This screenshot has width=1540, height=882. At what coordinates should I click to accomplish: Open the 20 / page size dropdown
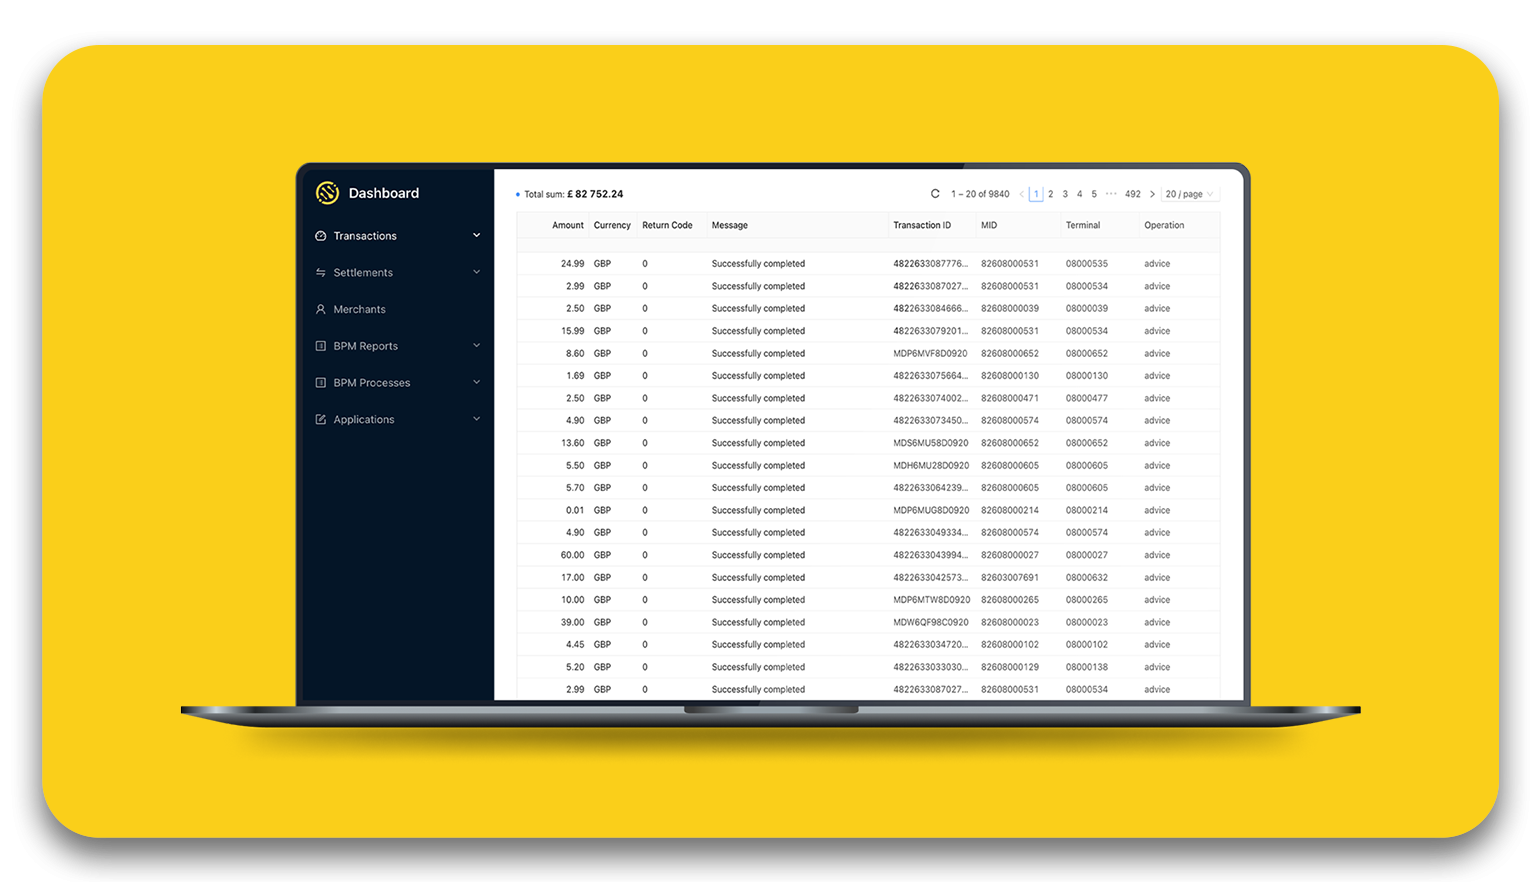pyautogui.click(x=1189, y=194)
